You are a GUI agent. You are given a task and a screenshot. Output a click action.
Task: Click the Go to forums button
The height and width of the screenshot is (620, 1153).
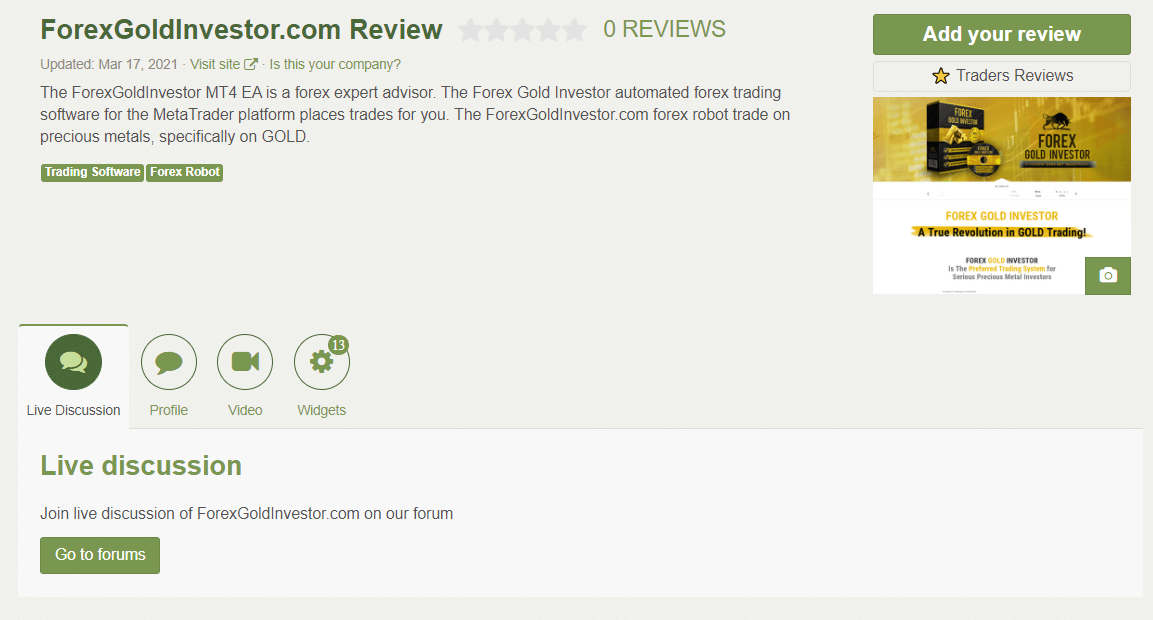100,555
